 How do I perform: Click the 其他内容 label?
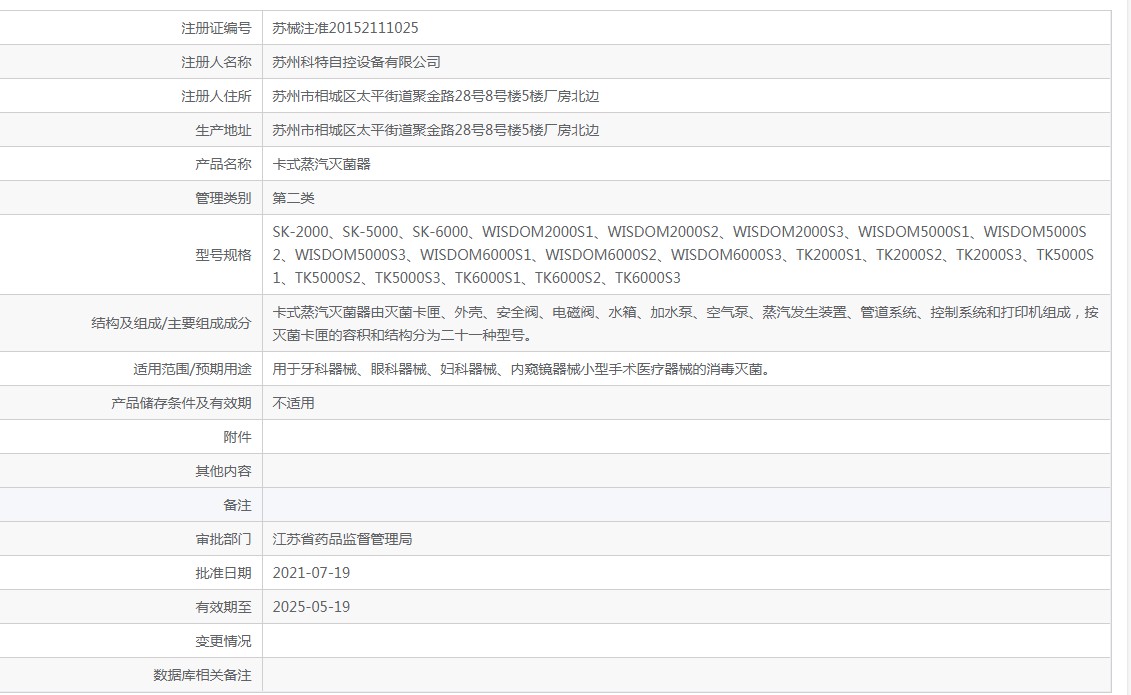[x=223, y=471]
